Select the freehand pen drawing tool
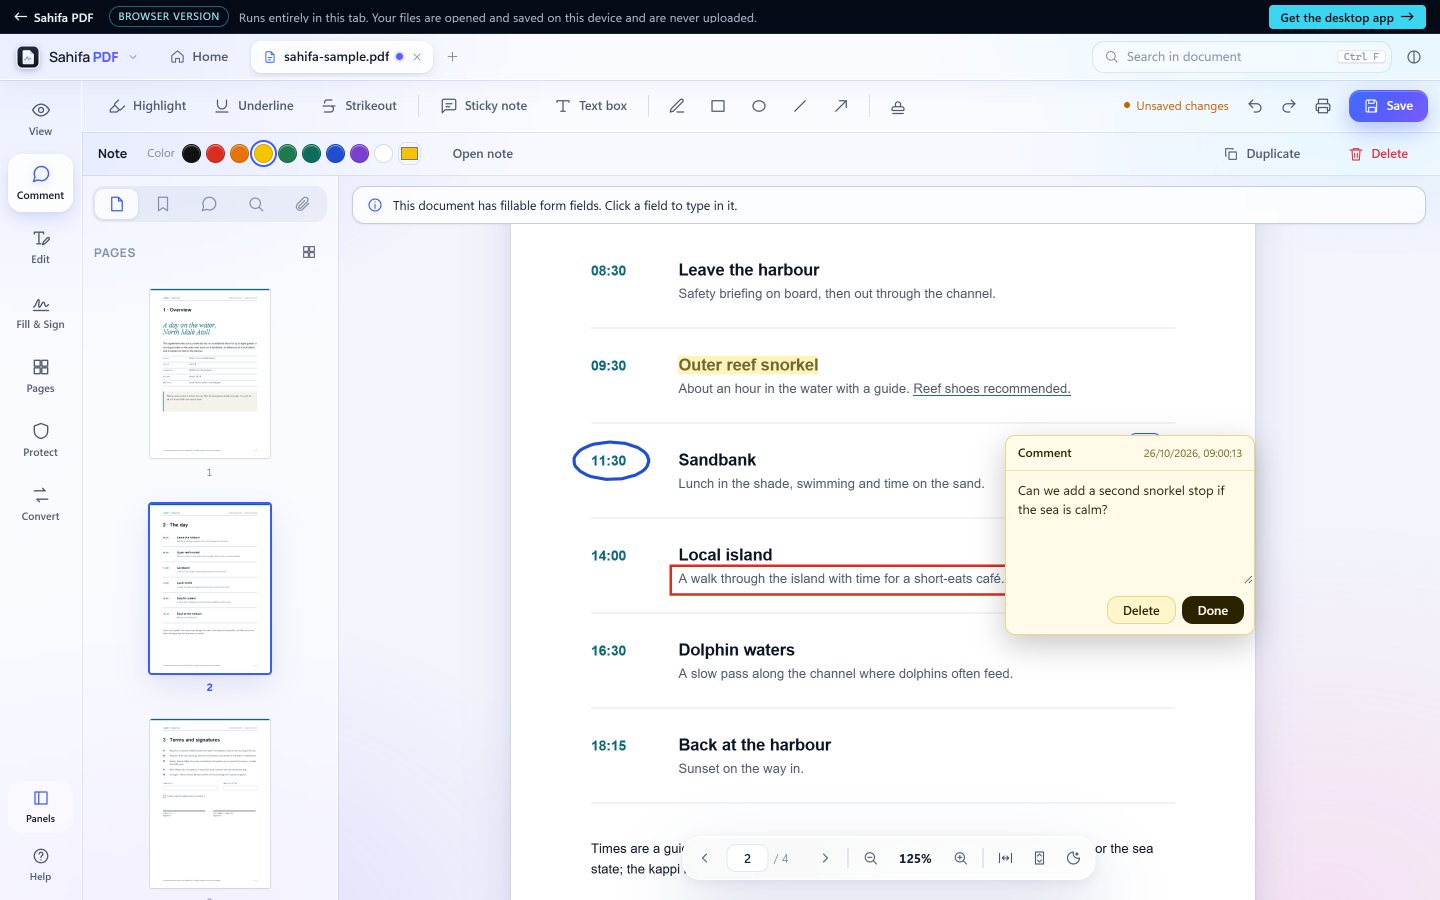Screen dimensions: 1440x900 click(x=677, y=106)
